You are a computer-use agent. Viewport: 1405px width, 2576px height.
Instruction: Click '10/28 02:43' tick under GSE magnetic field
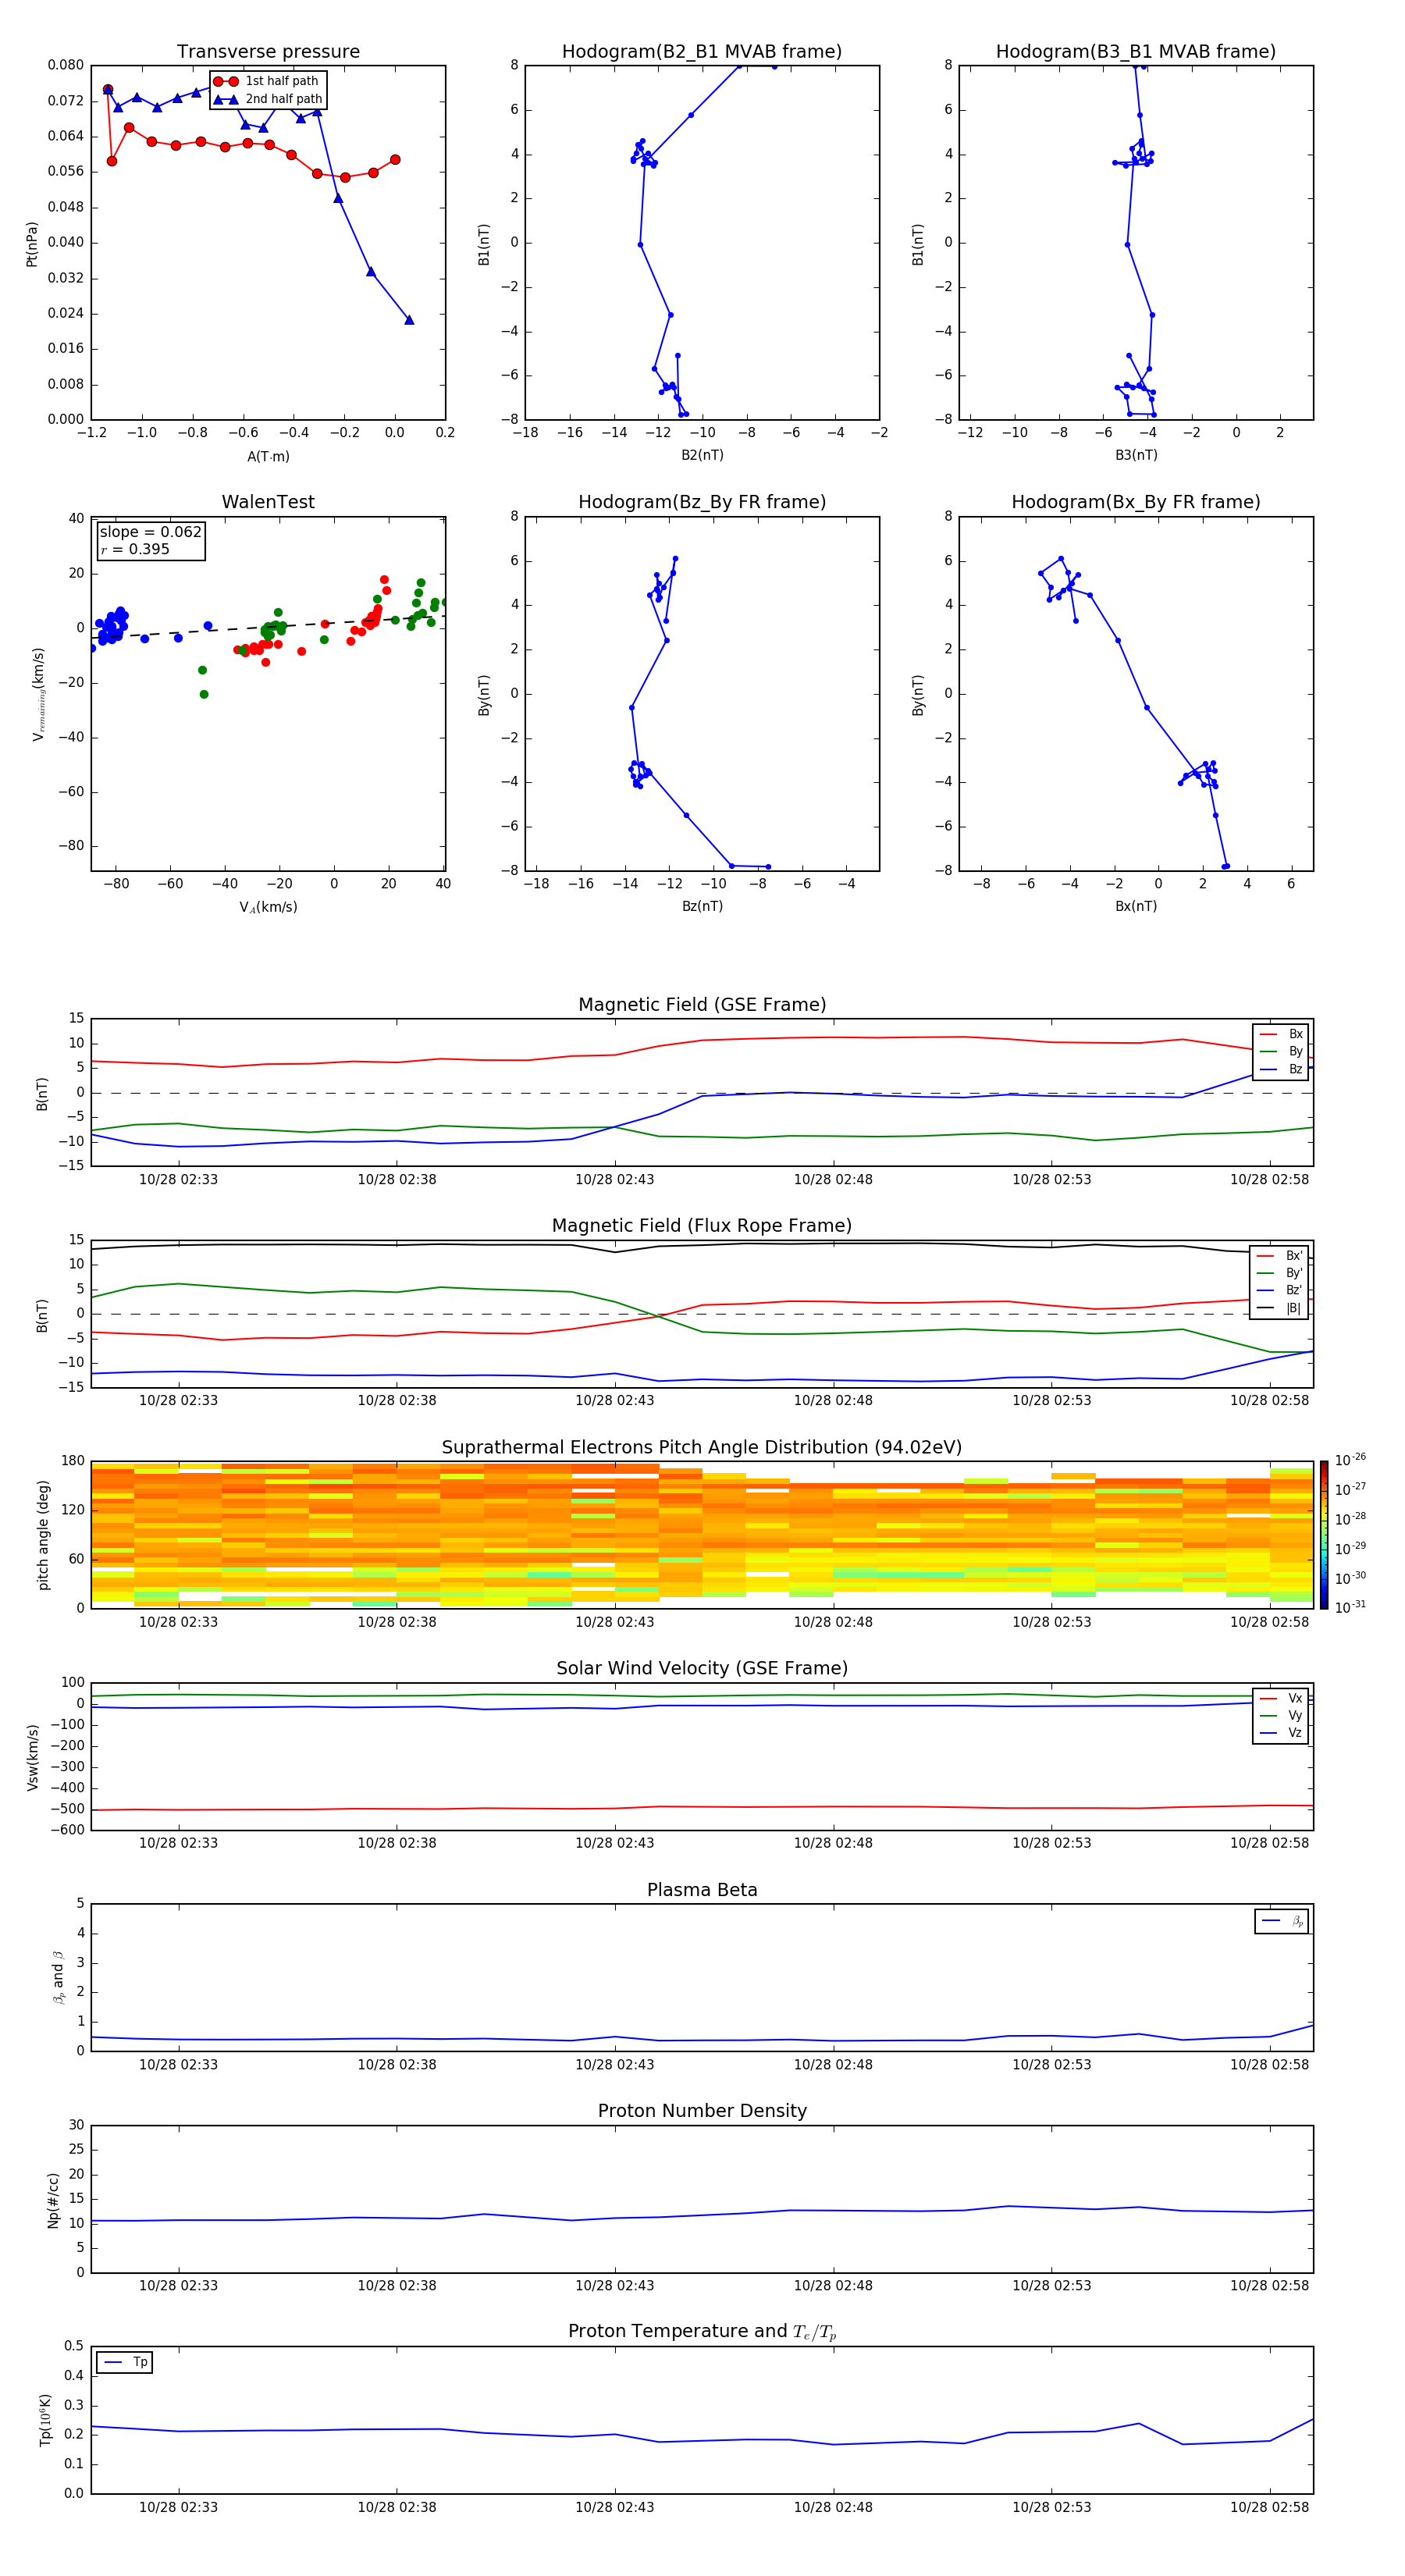614,1180
